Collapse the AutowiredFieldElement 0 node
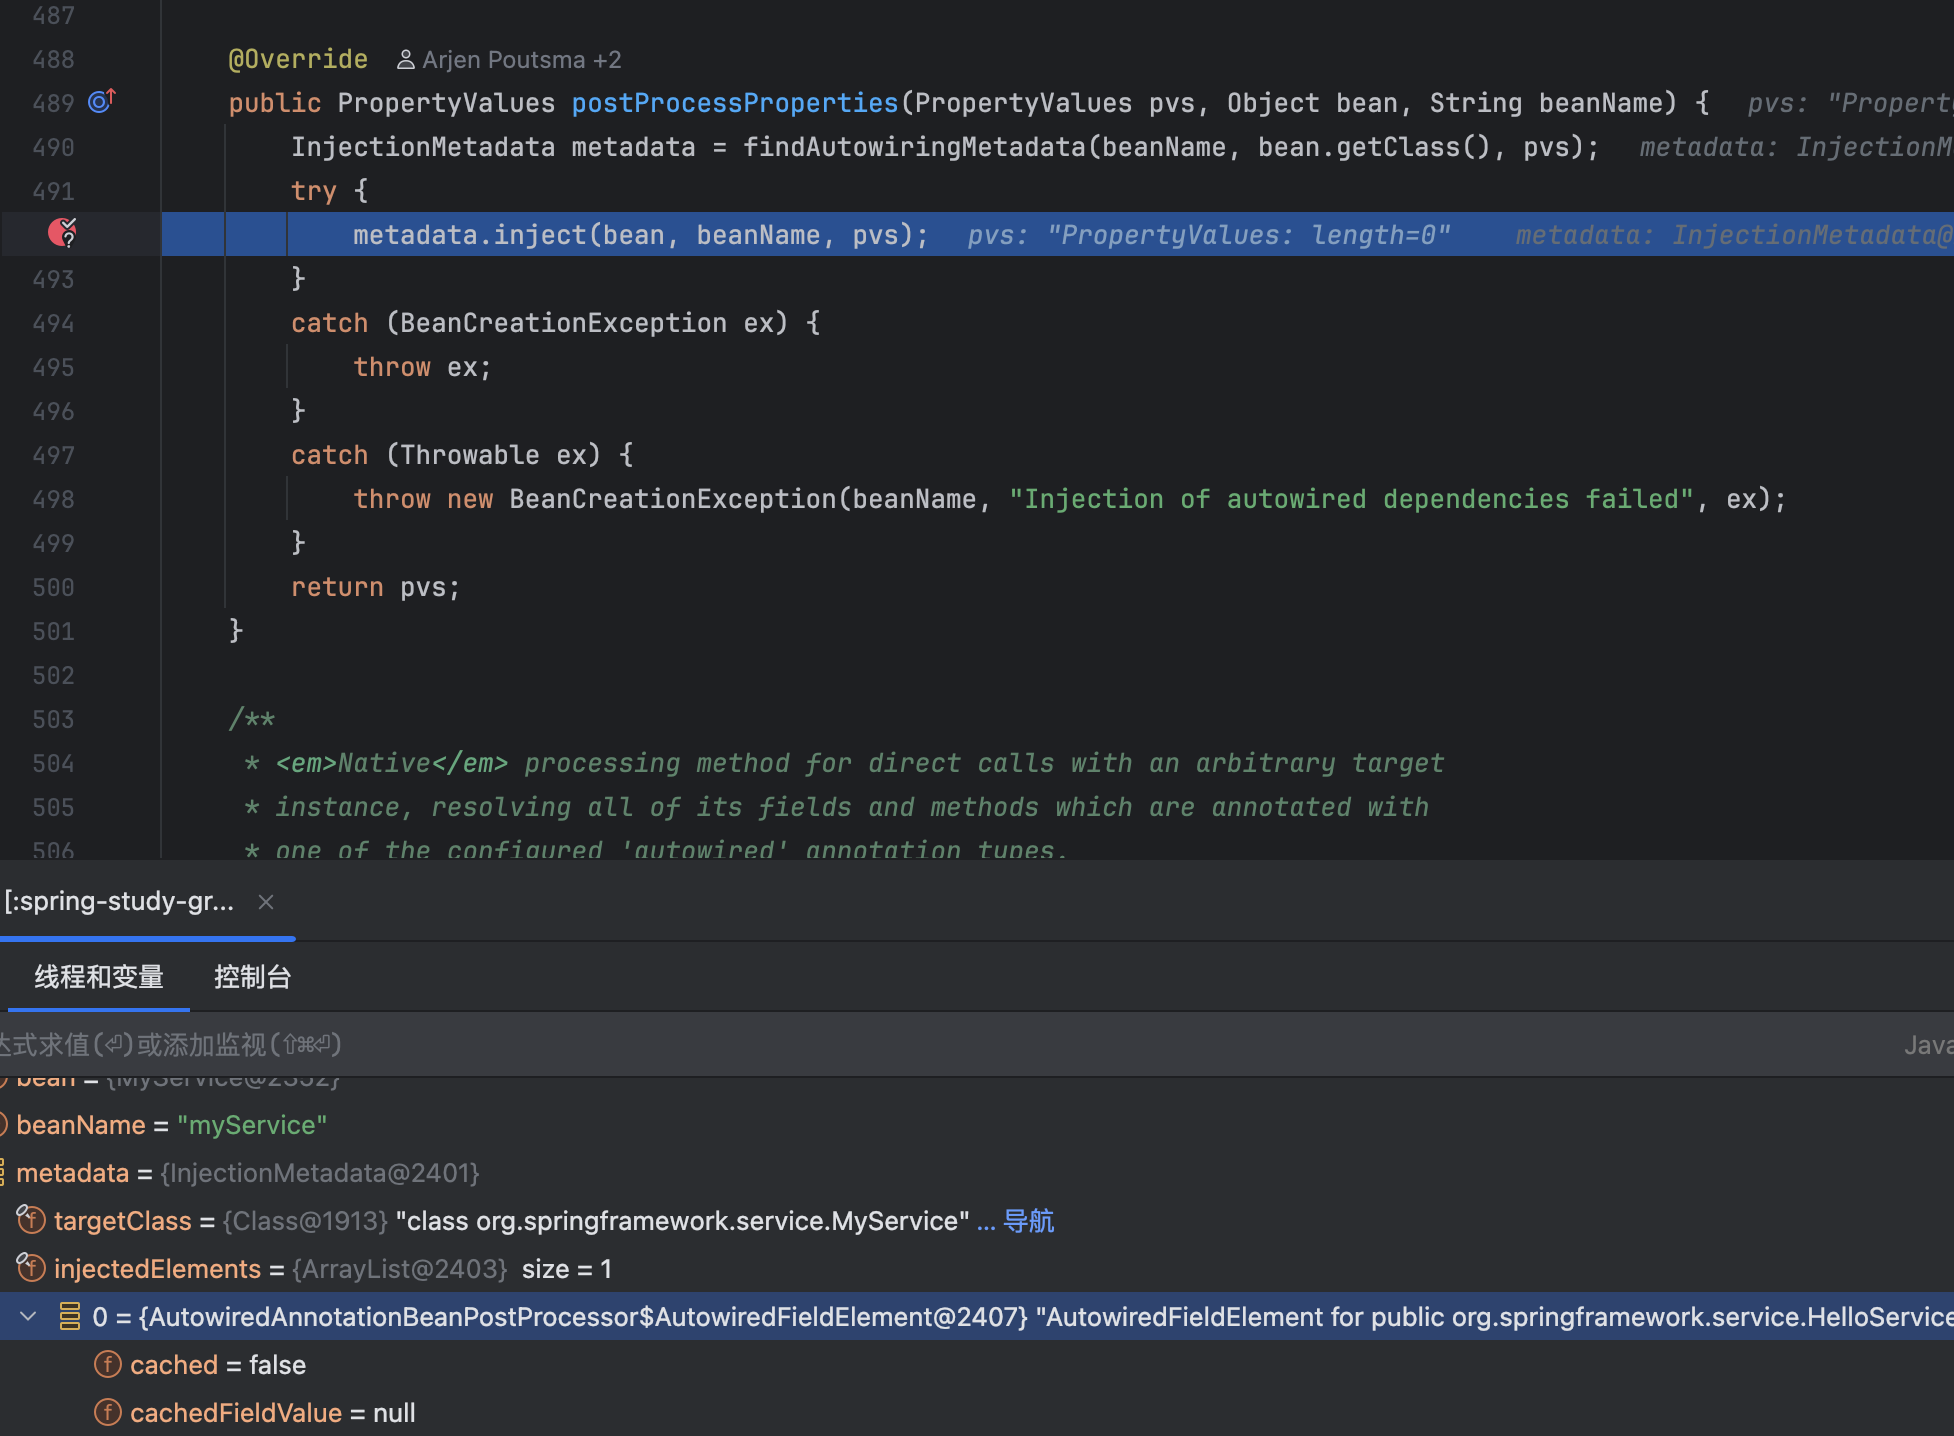The width and height of the screenshot is (1954, 1436). tap(29, 1316)
